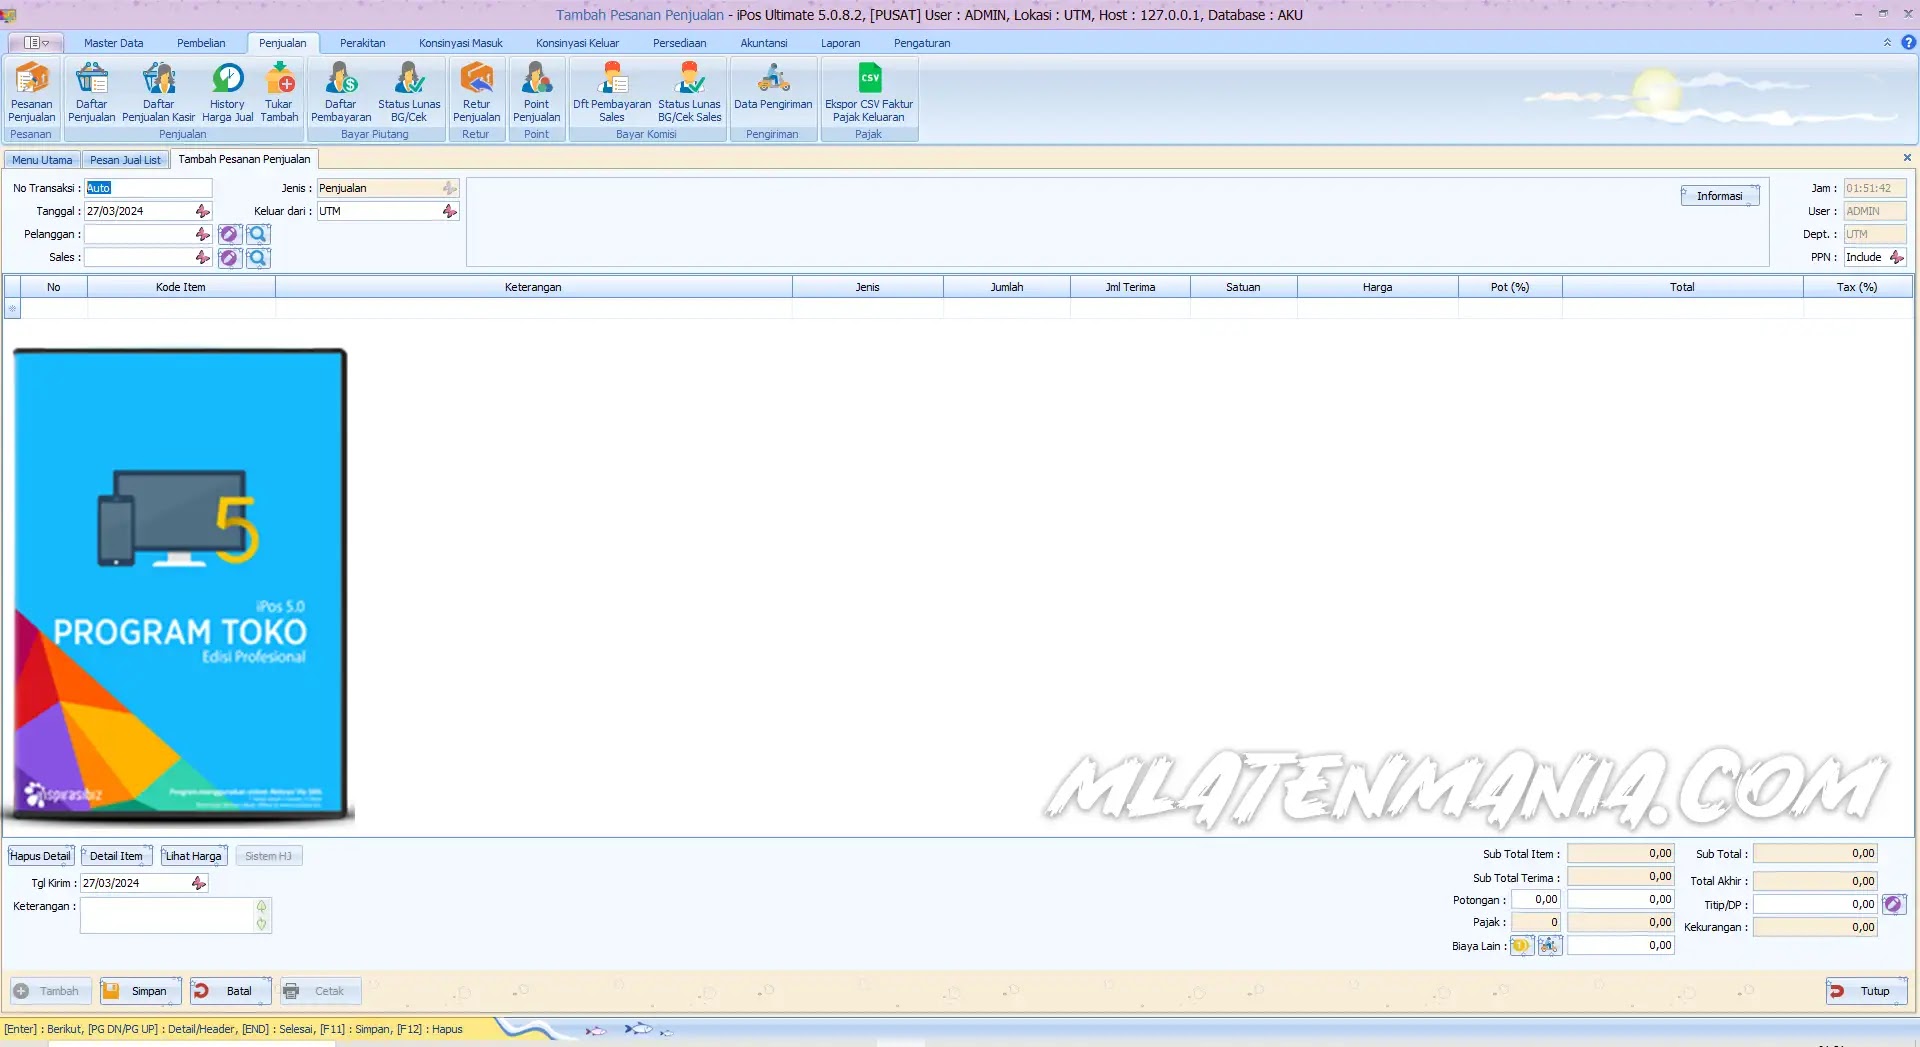Click the Detail Item button
This screenshot has height=1047, width=1920.
point(116,856)
